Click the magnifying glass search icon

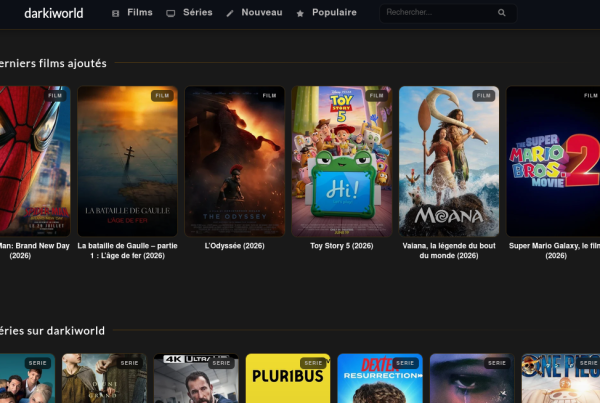(502, 13)
